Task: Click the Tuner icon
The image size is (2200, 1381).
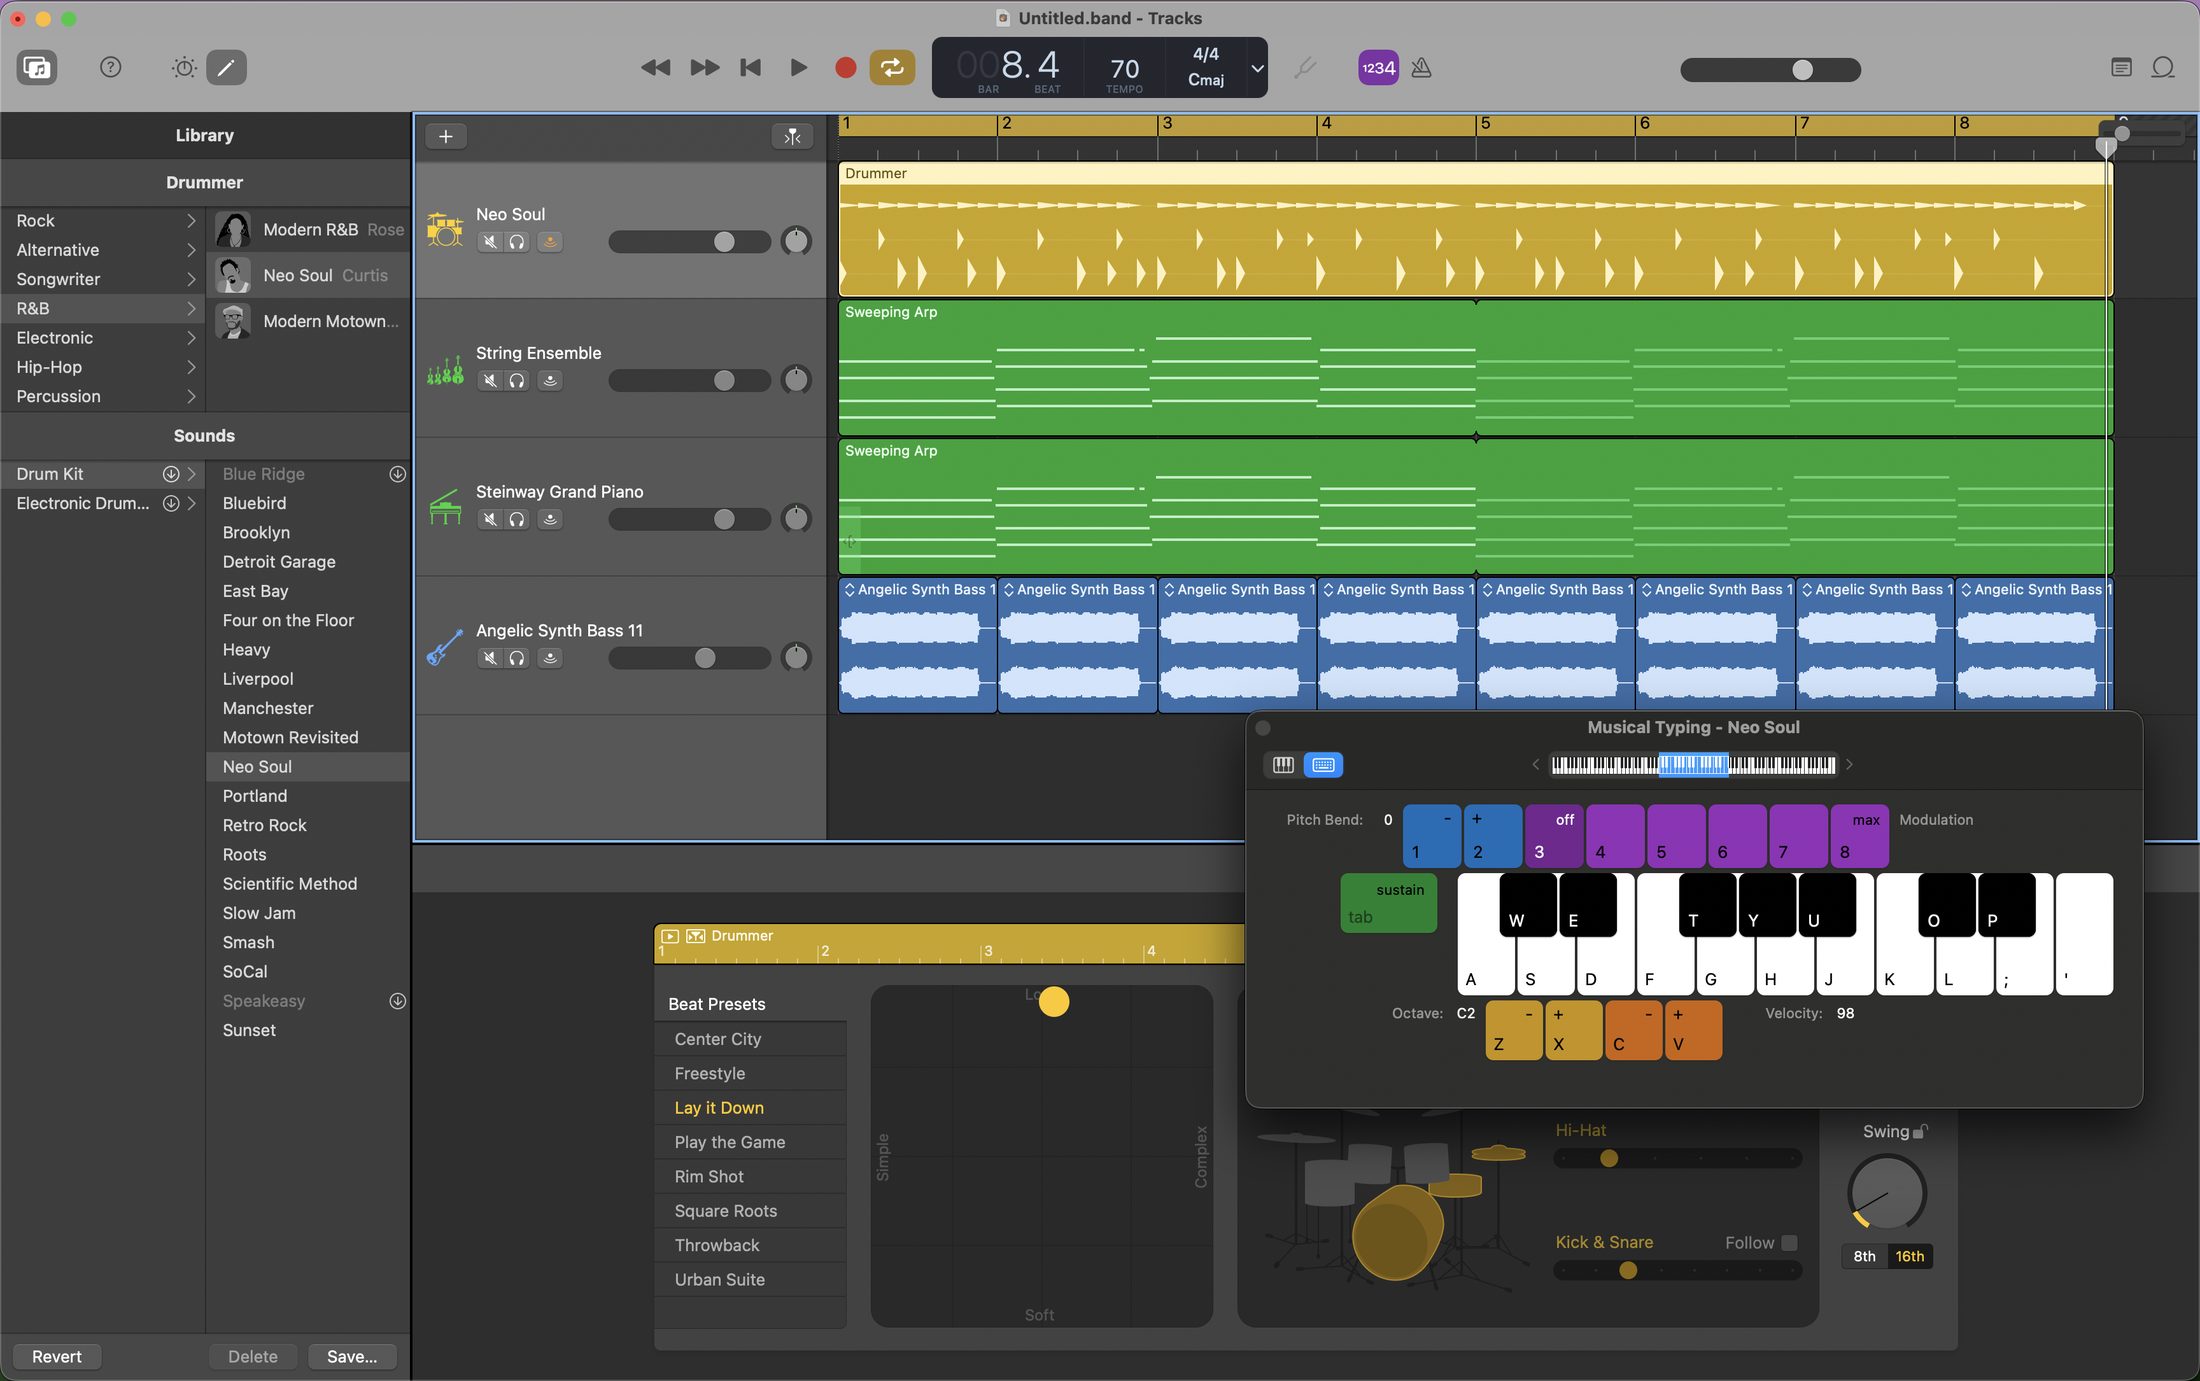Action: tap(1305, 68)
